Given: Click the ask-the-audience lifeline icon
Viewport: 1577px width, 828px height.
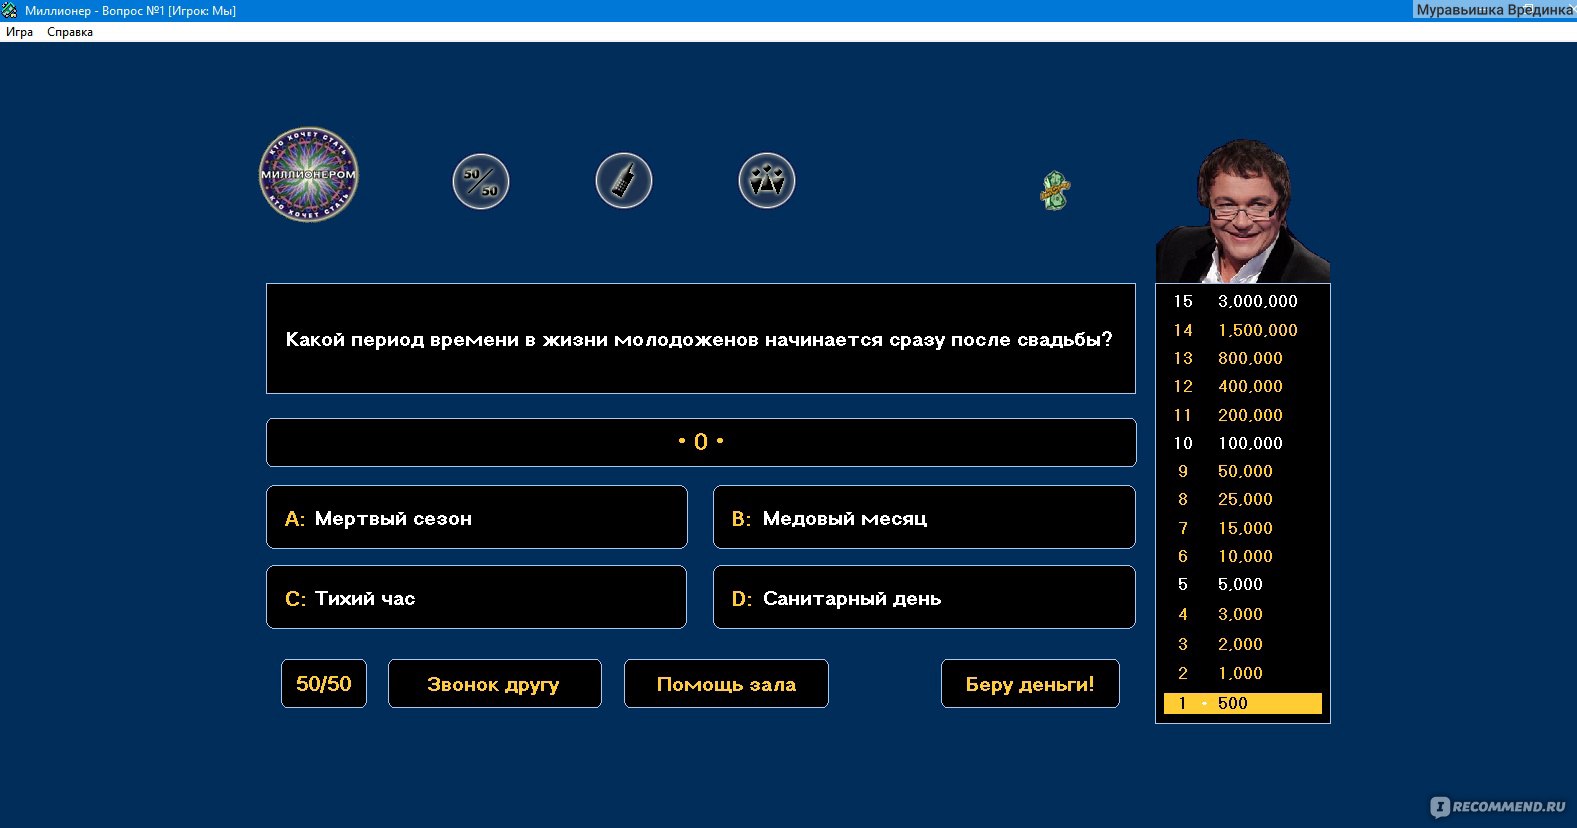Looking at the screenshot, I should tap(767, 181).
